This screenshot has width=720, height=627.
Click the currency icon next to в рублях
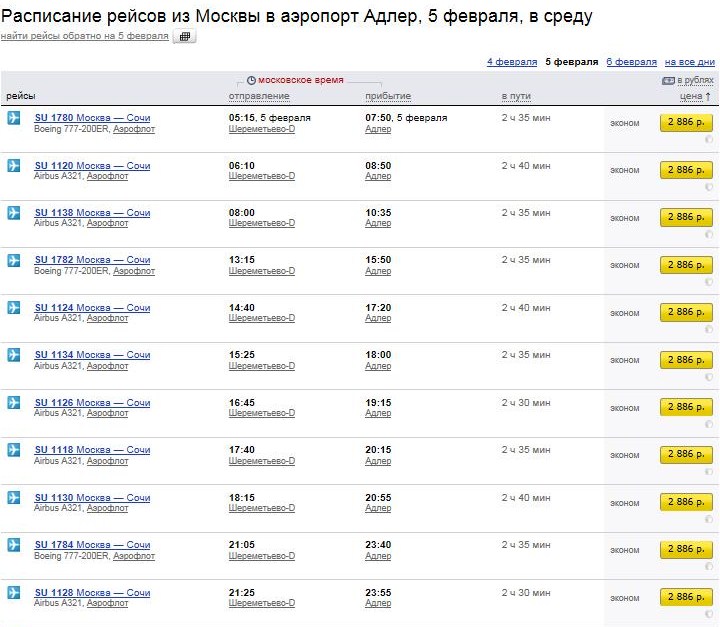click(x=668, y=80)
